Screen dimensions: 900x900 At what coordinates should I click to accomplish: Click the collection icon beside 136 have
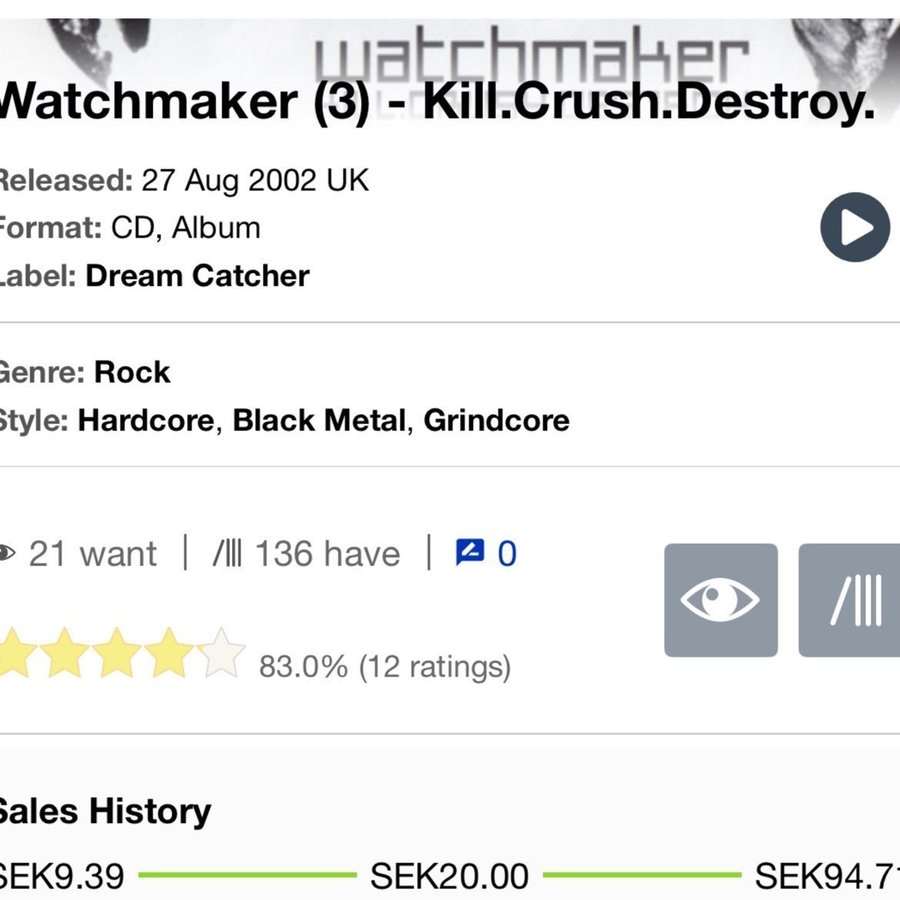[x=228, y=554]
